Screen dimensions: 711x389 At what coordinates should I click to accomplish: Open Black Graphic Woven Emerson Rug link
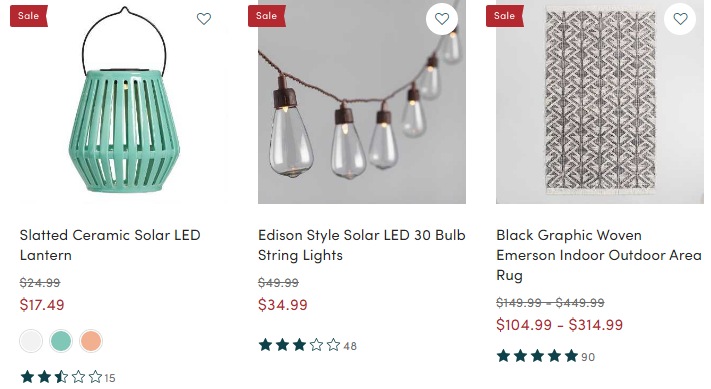tap(599, 255)
